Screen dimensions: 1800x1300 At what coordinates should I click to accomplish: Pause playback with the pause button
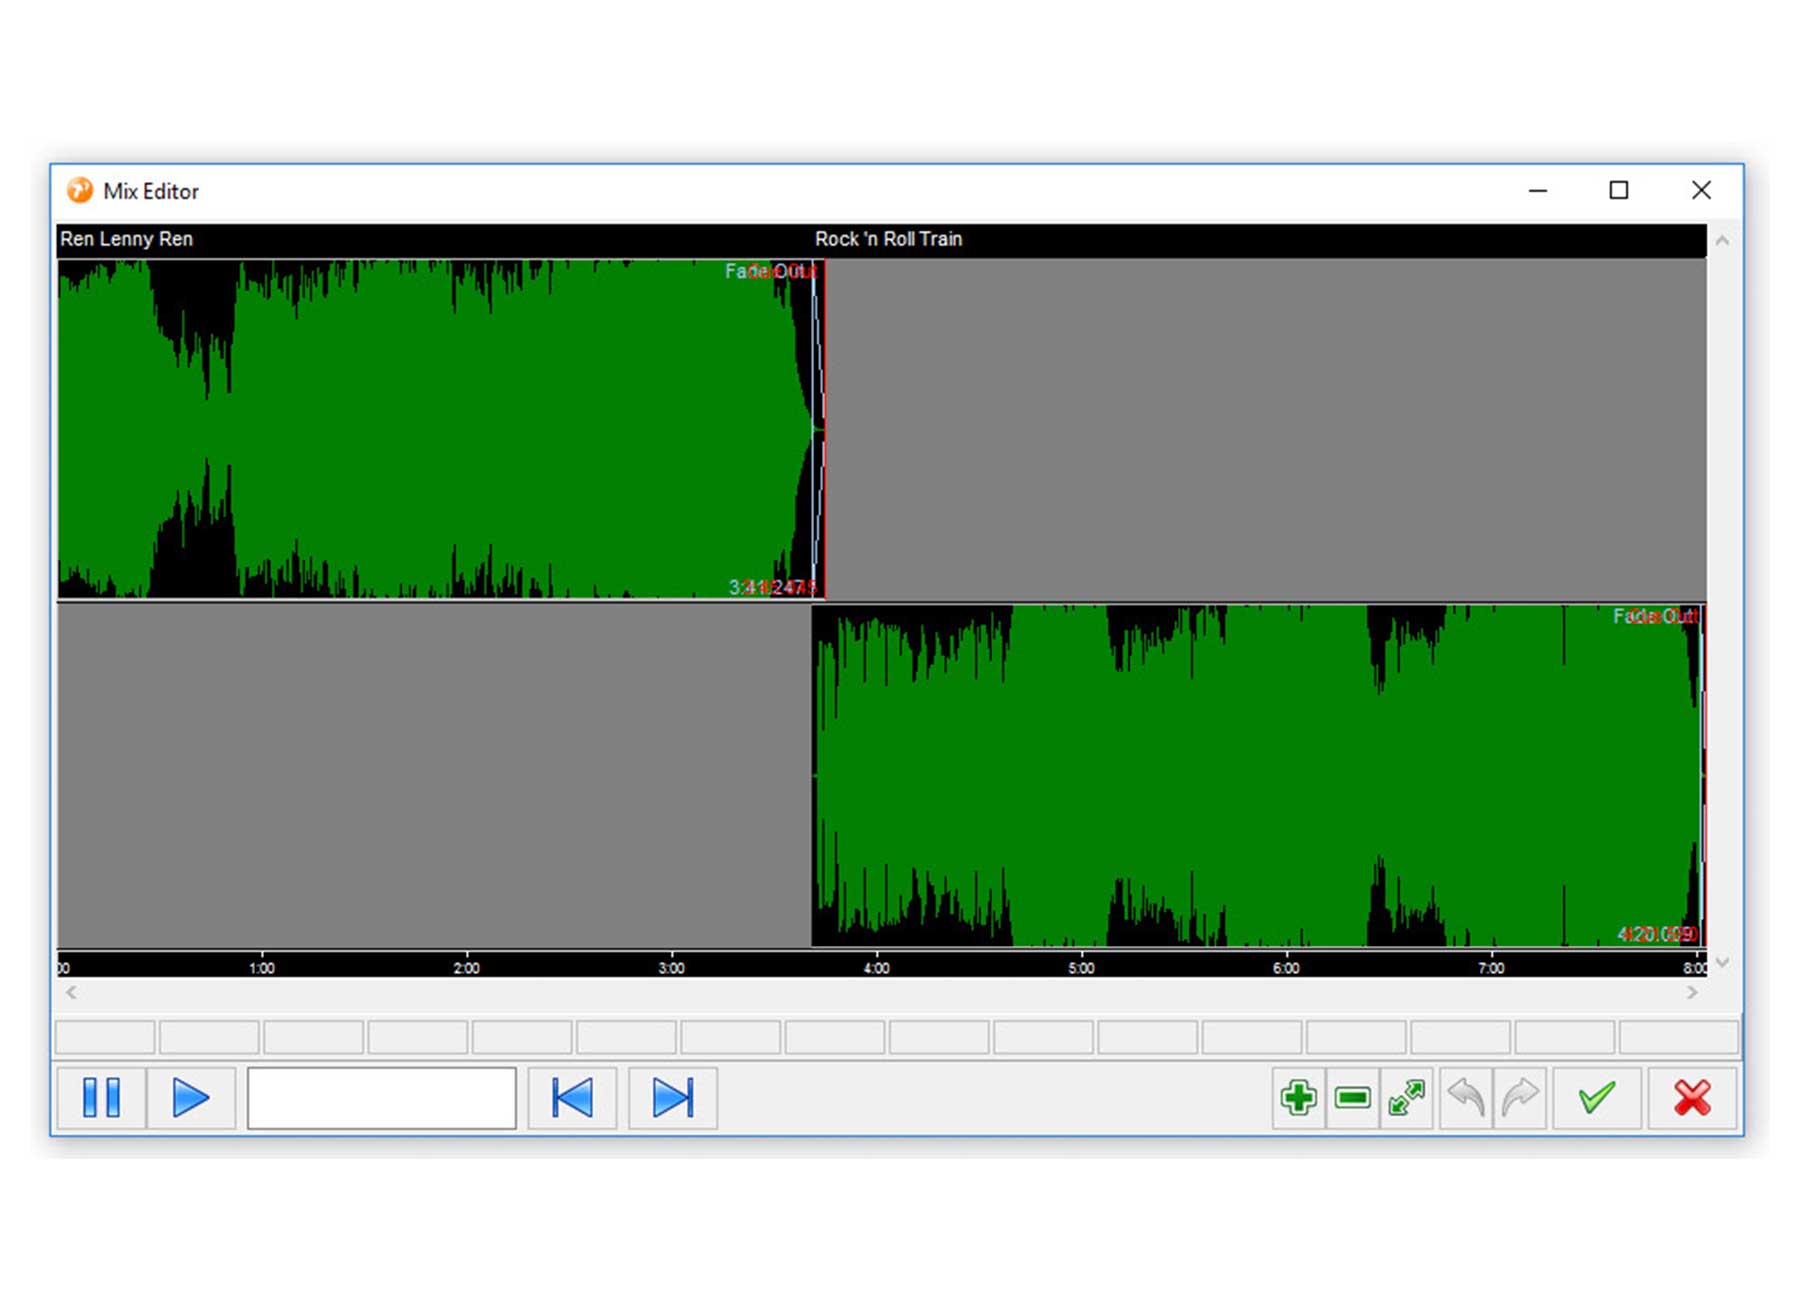coord(101,1098)
